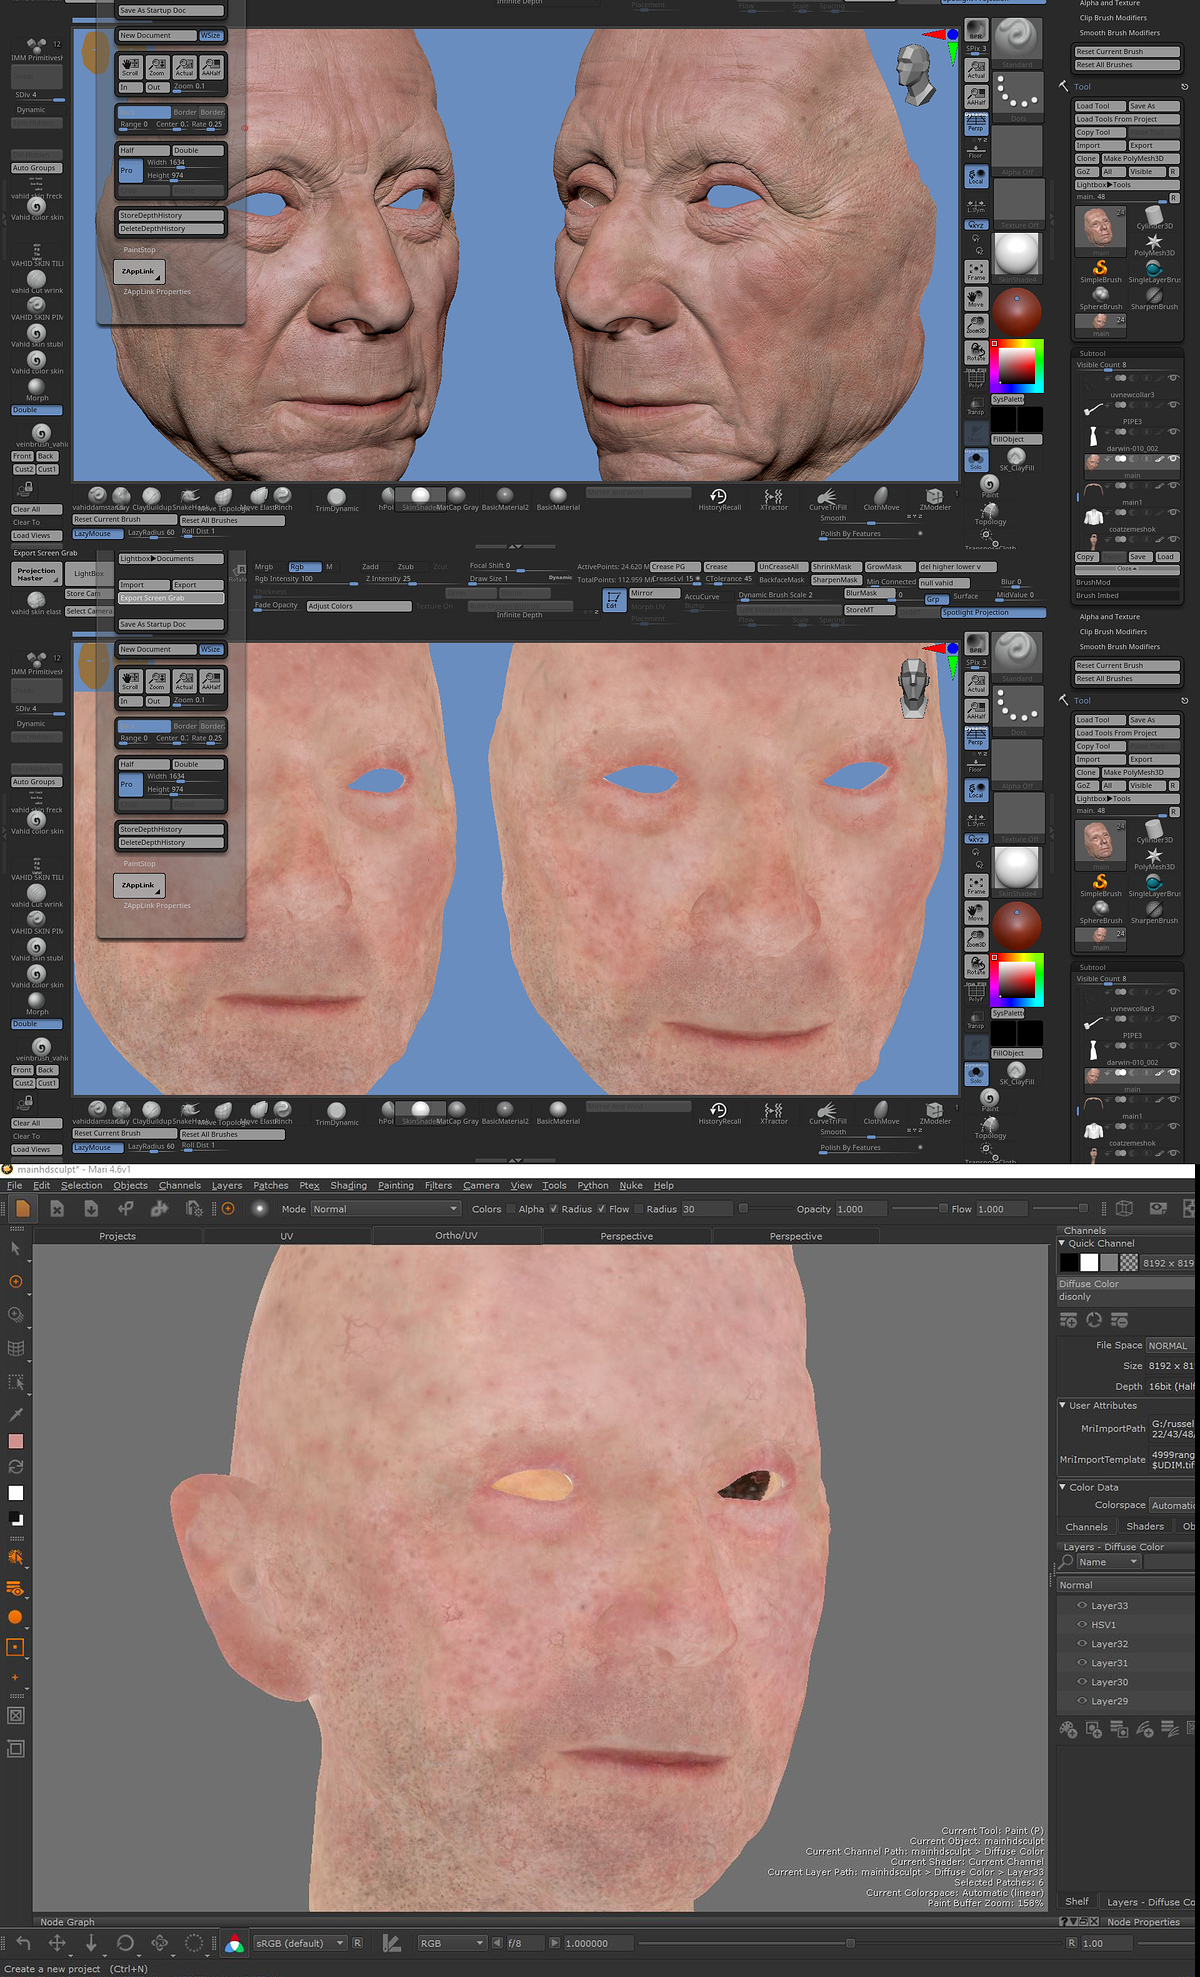Toggle visibility of the HSV1 layer
The height and width of the screenshot is (1977, 1200).
(1082, 1624)
